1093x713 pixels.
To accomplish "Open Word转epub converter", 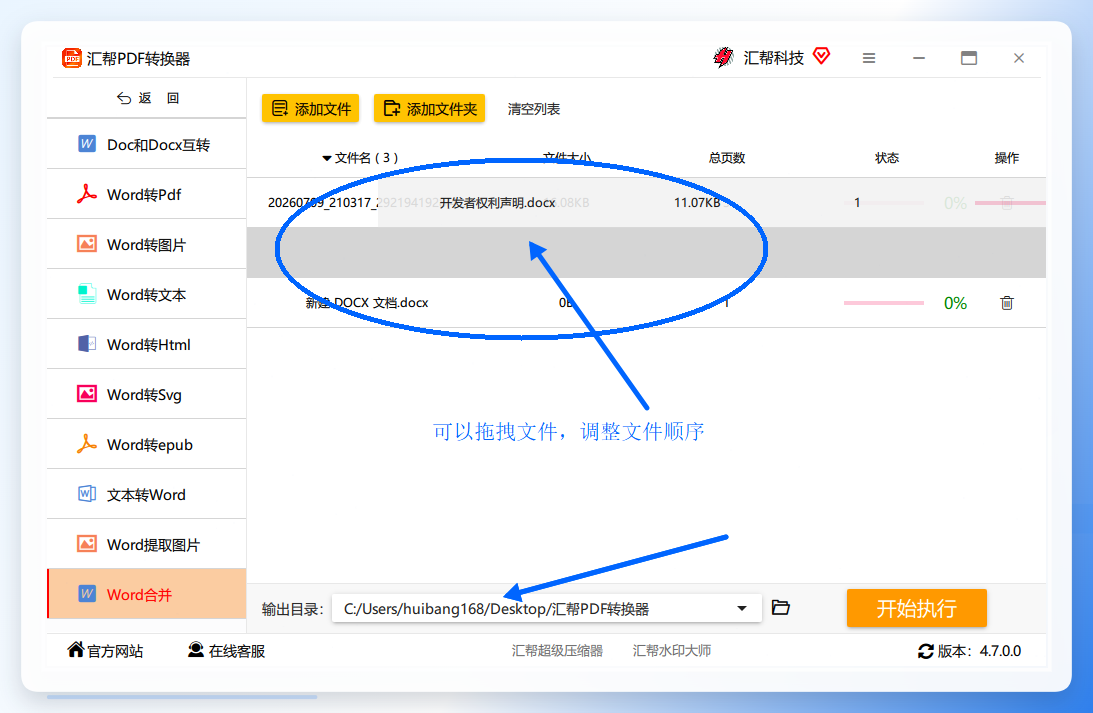I will (147, 445).
